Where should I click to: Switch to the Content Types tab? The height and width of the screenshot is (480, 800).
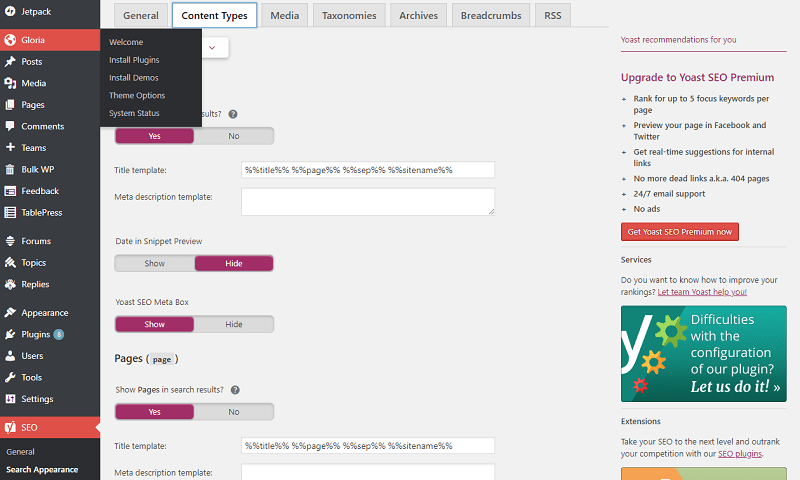click(214, 15)
